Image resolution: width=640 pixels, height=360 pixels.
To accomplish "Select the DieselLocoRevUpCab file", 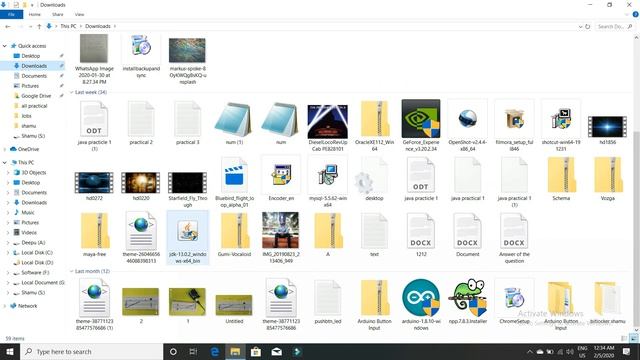I will pyautogui.click(x=327, y=121).
